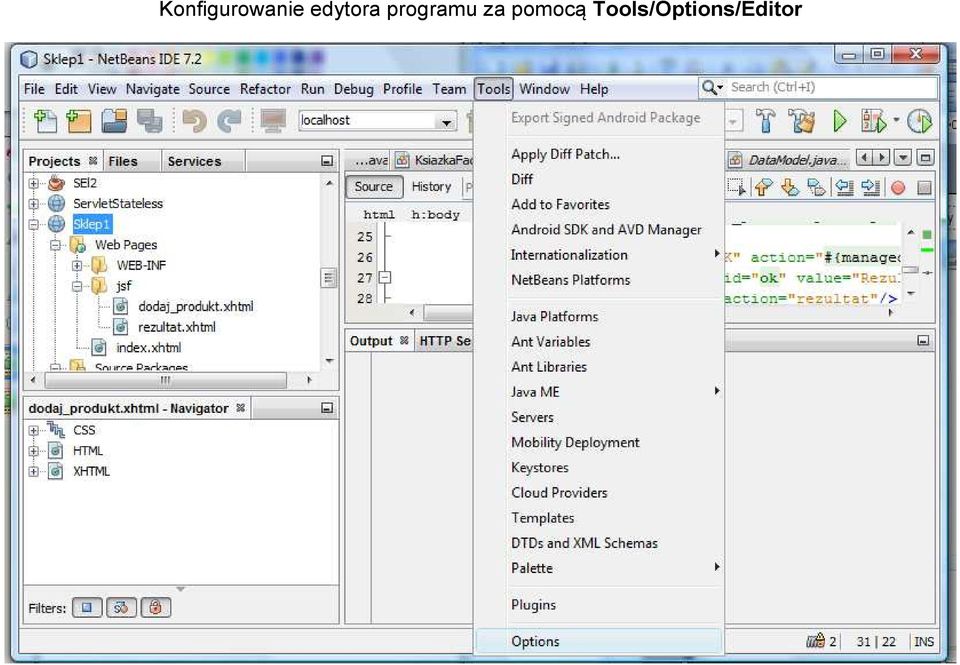Click the Debug Project icon
Viewport: 960px width, 665px height.
coord(874,121)
